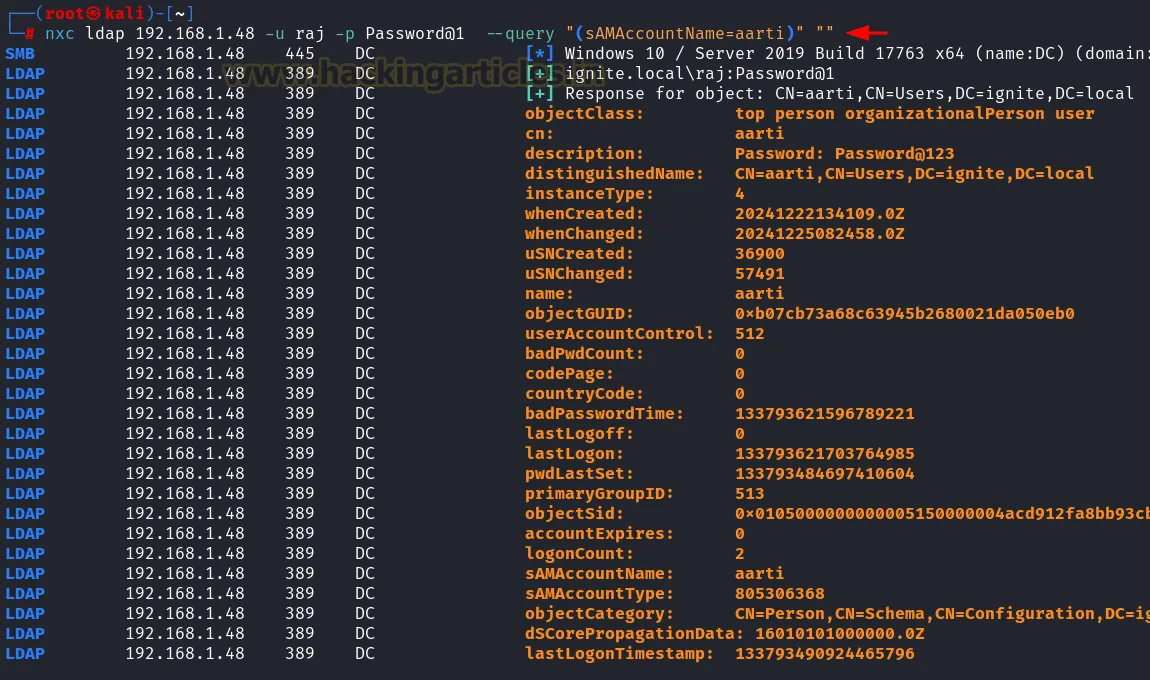This screenshot has width=1150, height=680.
Task: Click the primaryGroupID value 513
Action: 749,493
